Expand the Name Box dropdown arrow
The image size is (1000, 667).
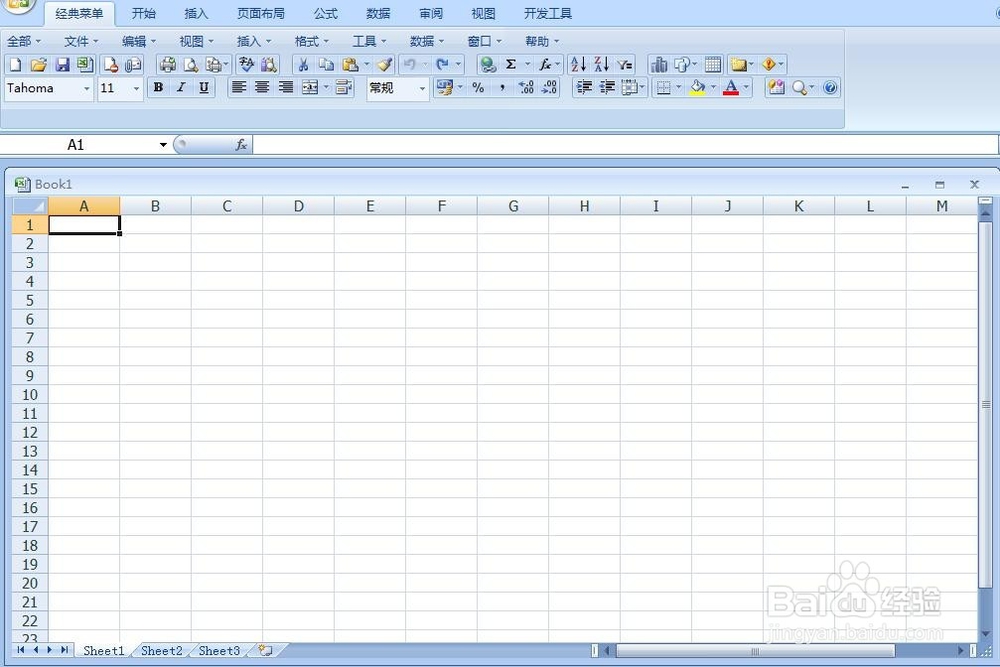pyautogui.click(x=163, y=145)
